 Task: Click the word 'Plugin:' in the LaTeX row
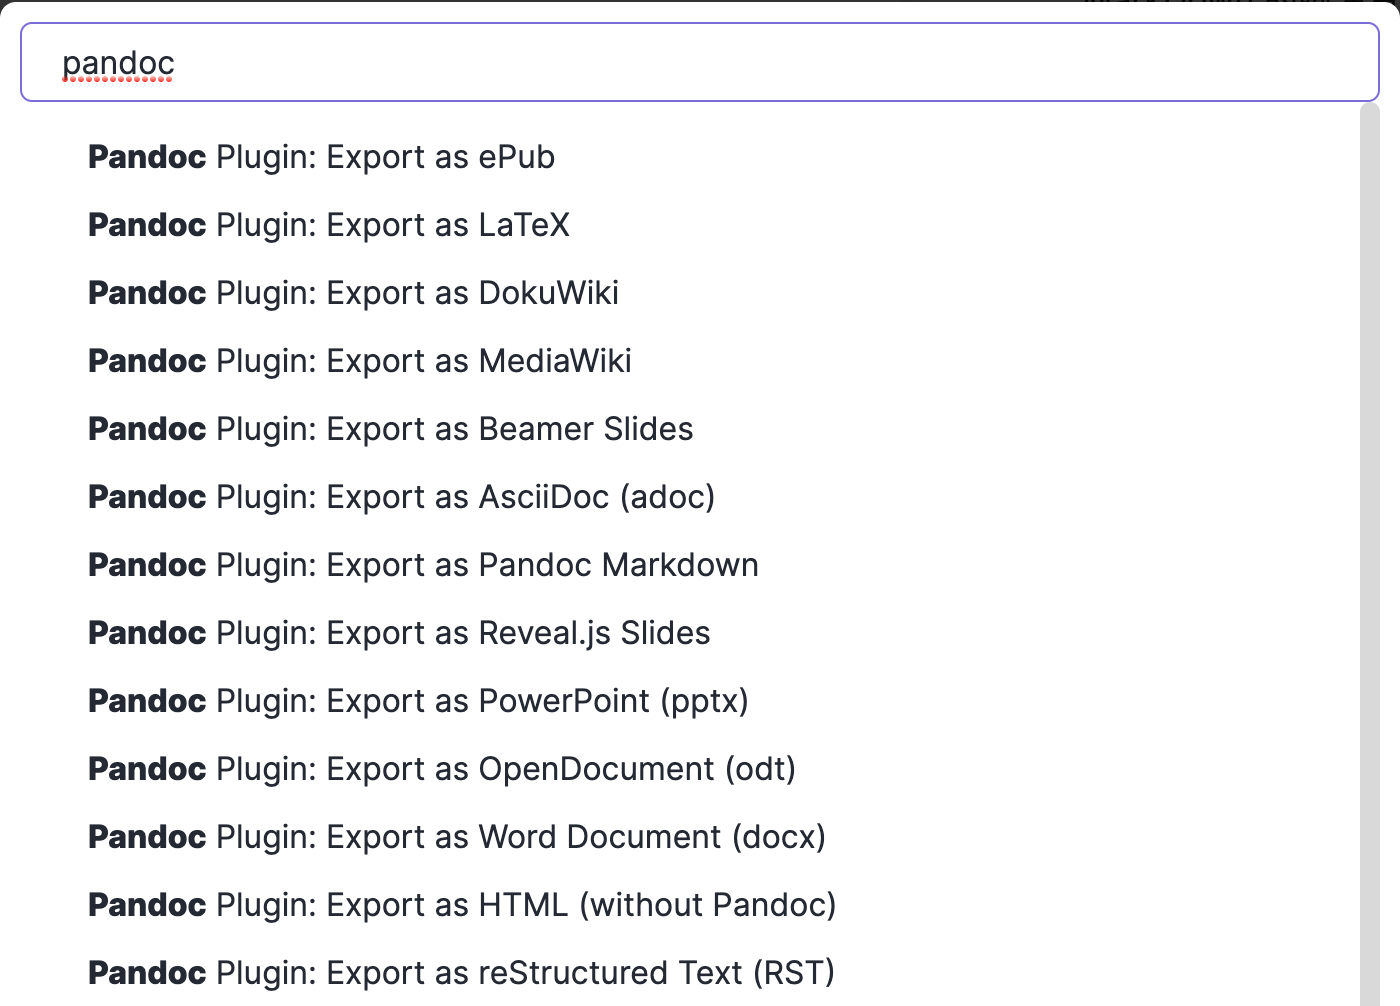point(266,225)
